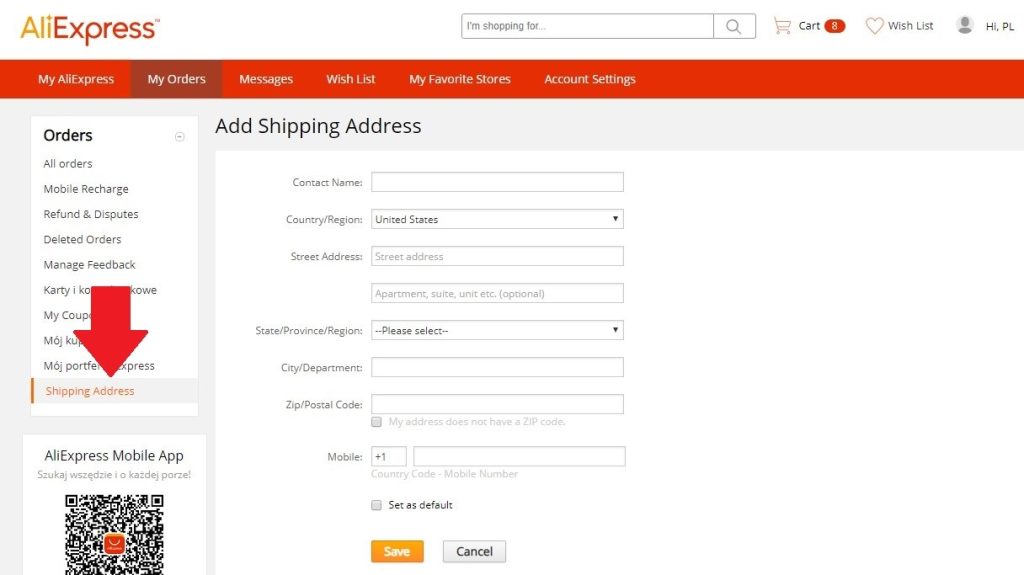Screen dimensions: 1024x575
Task: Open Manage Feedback
Action: [x=89, y=265]
